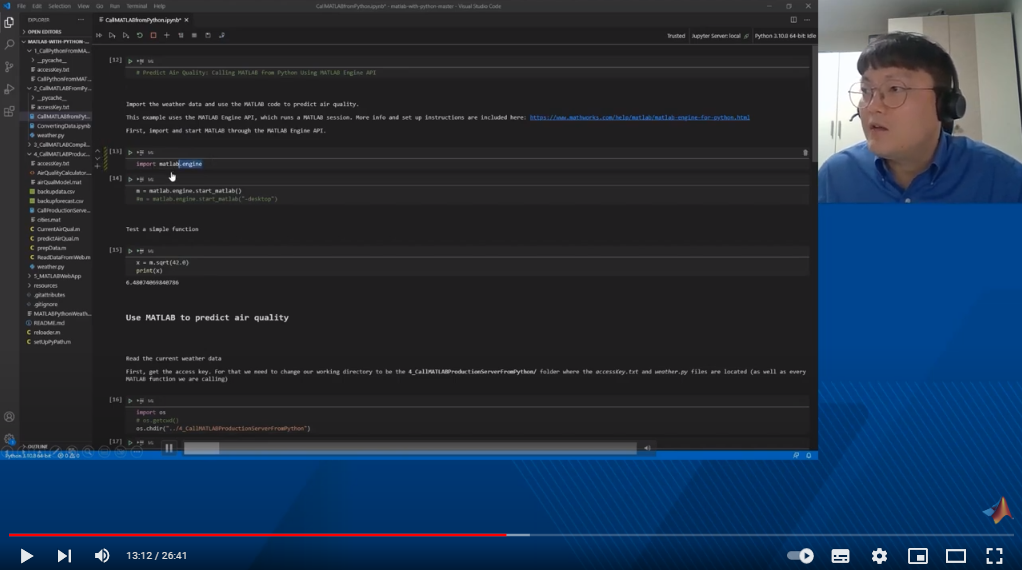Open the Selection menu
The height and width of the screenshot is (570, 1022).
[x=59, y=6]
